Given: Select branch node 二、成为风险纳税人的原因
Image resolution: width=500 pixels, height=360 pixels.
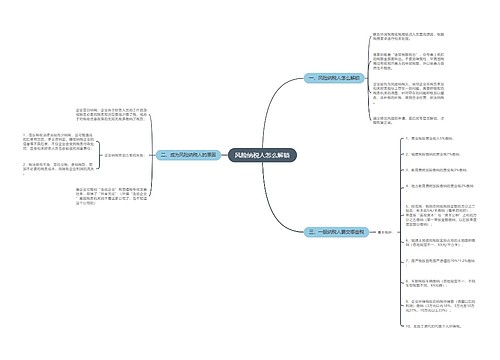Looking at the screenshot, I should 188,155.
